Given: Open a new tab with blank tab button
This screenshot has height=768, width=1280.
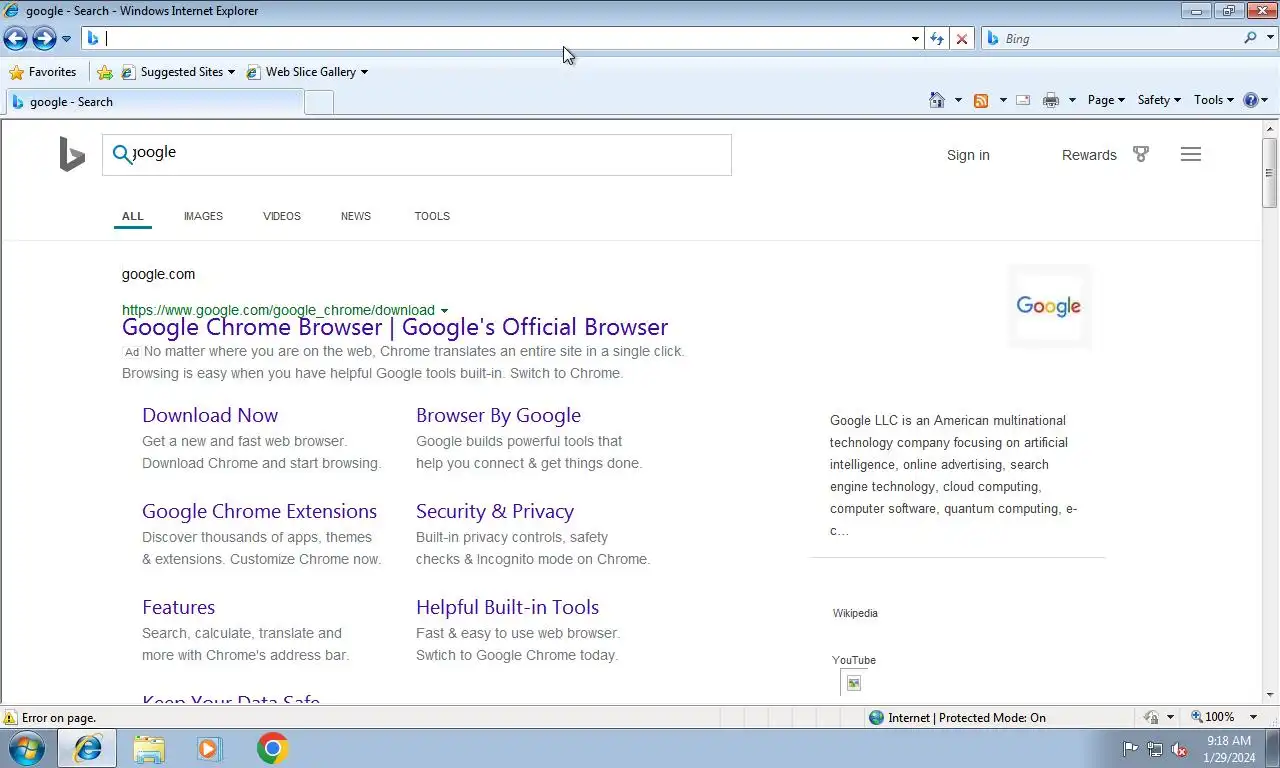Looking at the screenshot, I should [319, 102].
